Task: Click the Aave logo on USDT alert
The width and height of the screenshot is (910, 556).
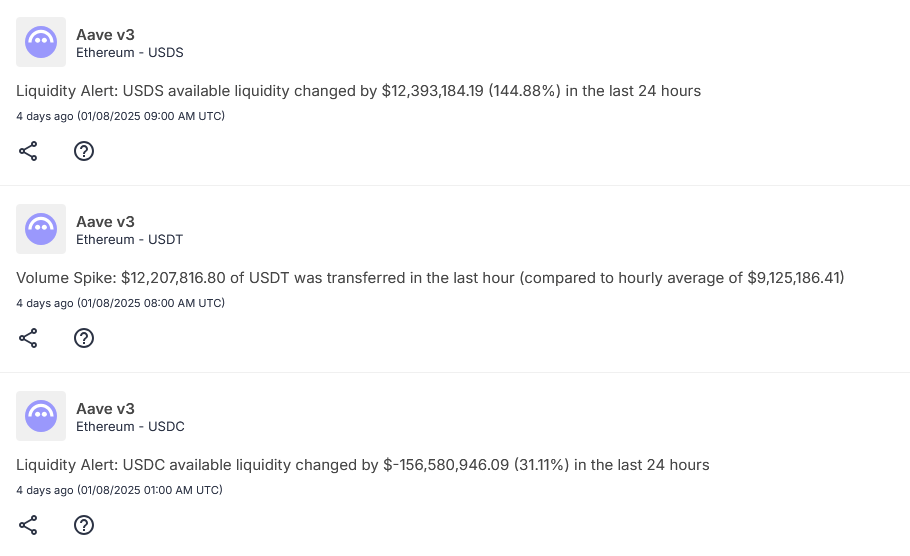Action: [x=41, y=229]
